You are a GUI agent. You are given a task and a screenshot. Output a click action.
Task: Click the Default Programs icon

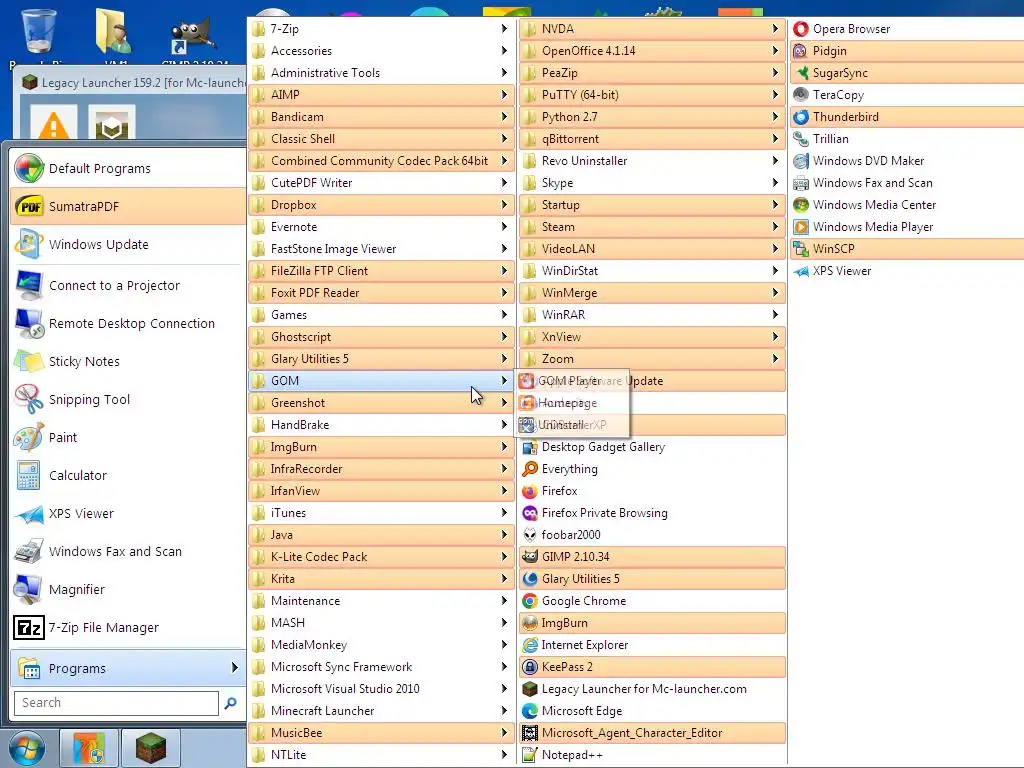coord(29,168)
